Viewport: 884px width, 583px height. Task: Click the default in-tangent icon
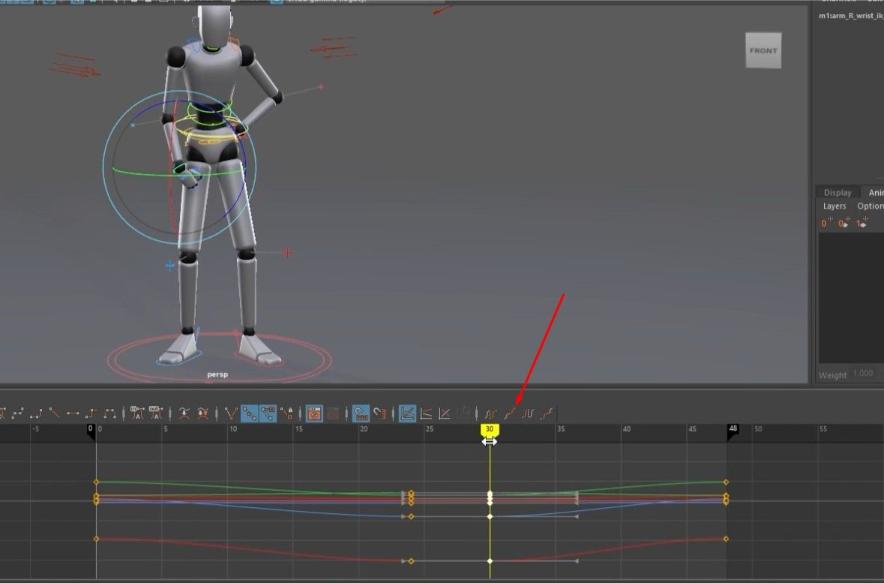[x=137, y=414]
